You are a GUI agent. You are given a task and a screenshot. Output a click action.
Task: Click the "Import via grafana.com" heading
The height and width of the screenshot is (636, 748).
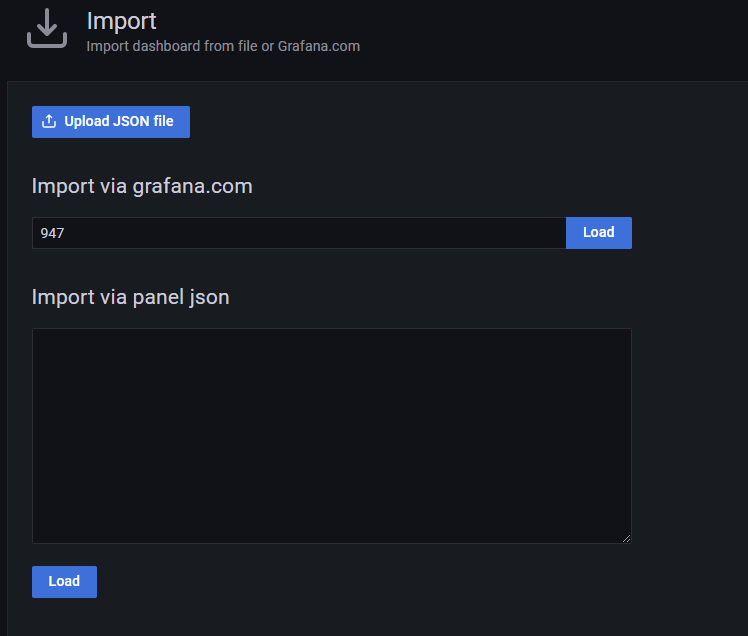pos(142,186)
